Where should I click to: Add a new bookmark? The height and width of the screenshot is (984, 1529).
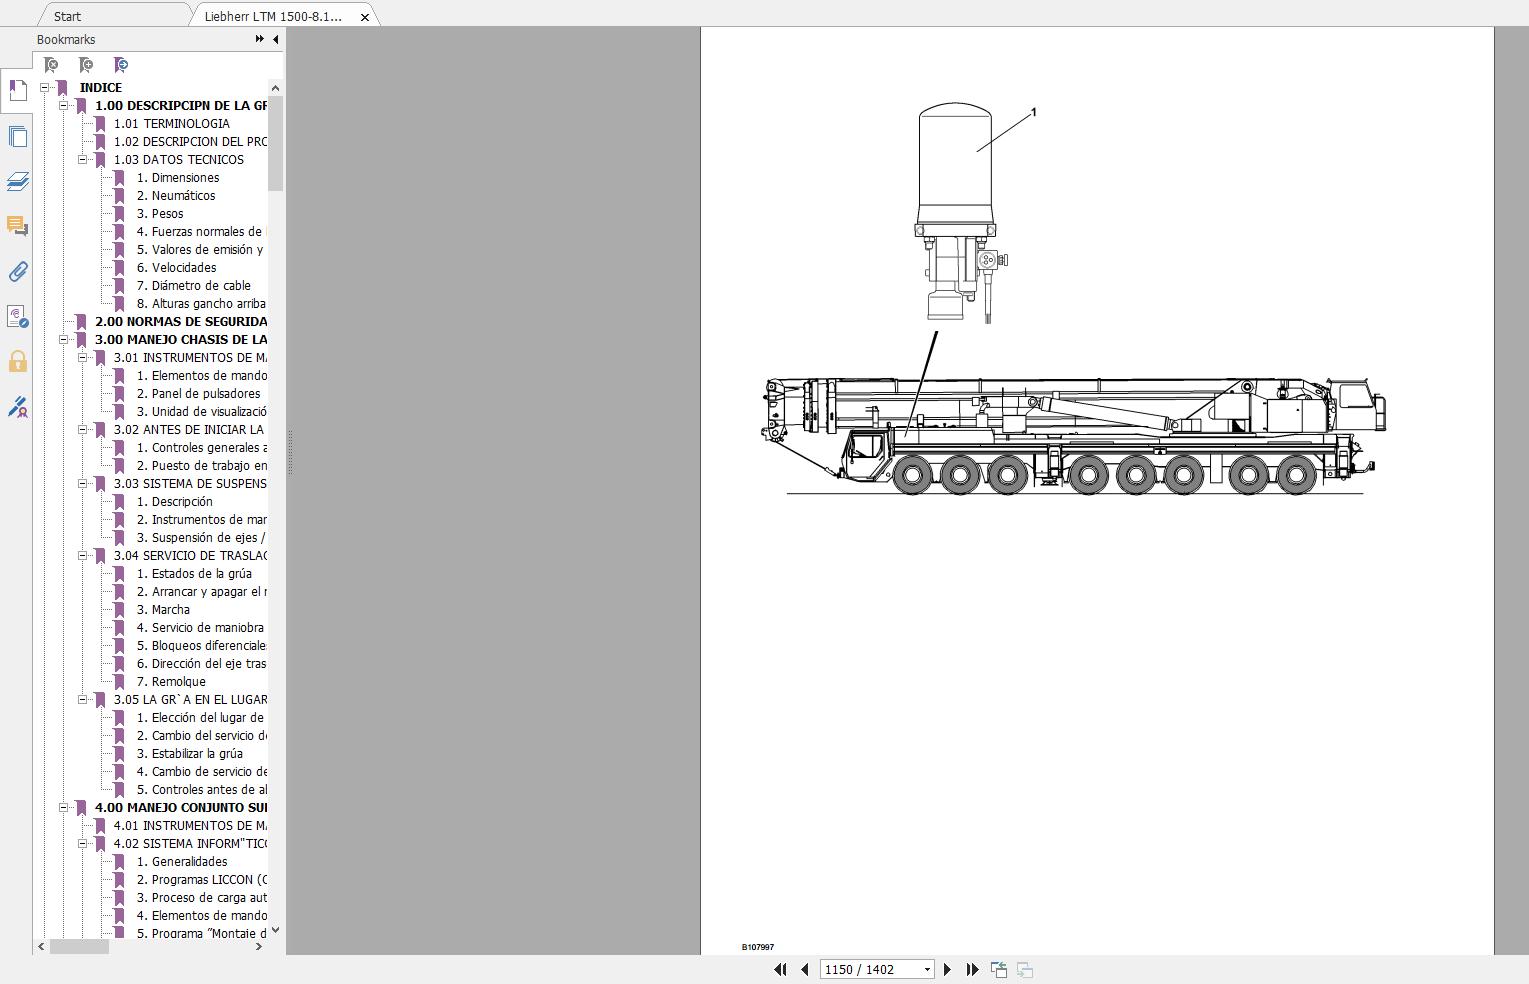click(x=86, y=65)
